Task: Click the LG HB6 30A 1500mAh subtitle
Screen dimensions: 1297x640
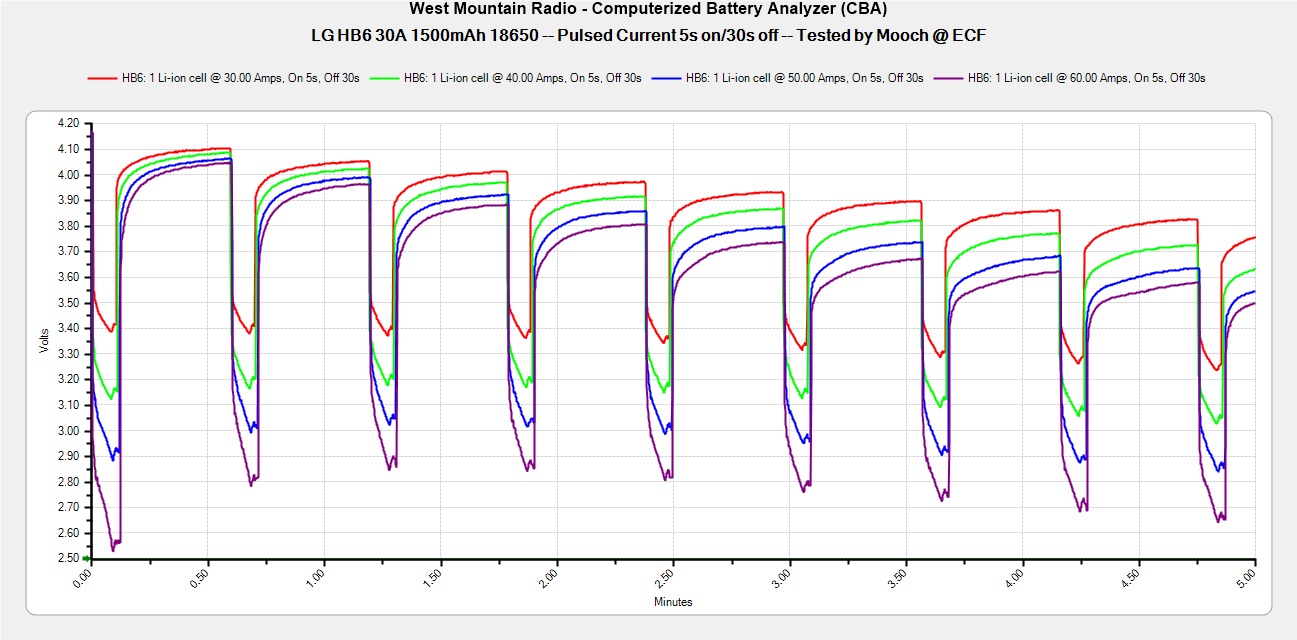Action: click(x=648, y=35)
